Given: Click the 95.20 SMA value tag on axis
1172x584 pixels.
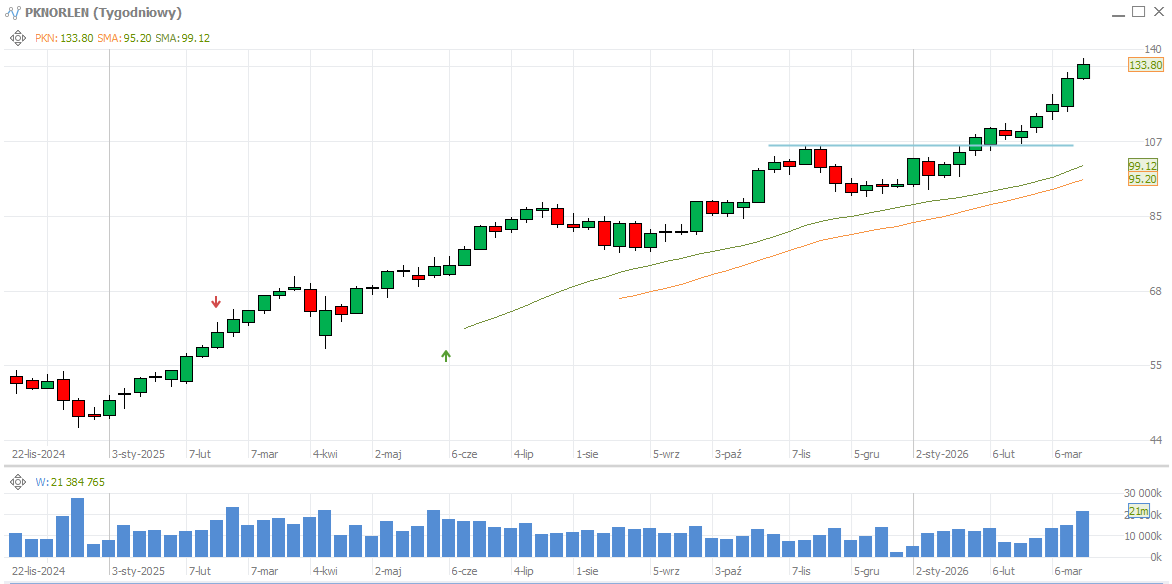Looking at the screenshot, I should (1143, 179).
